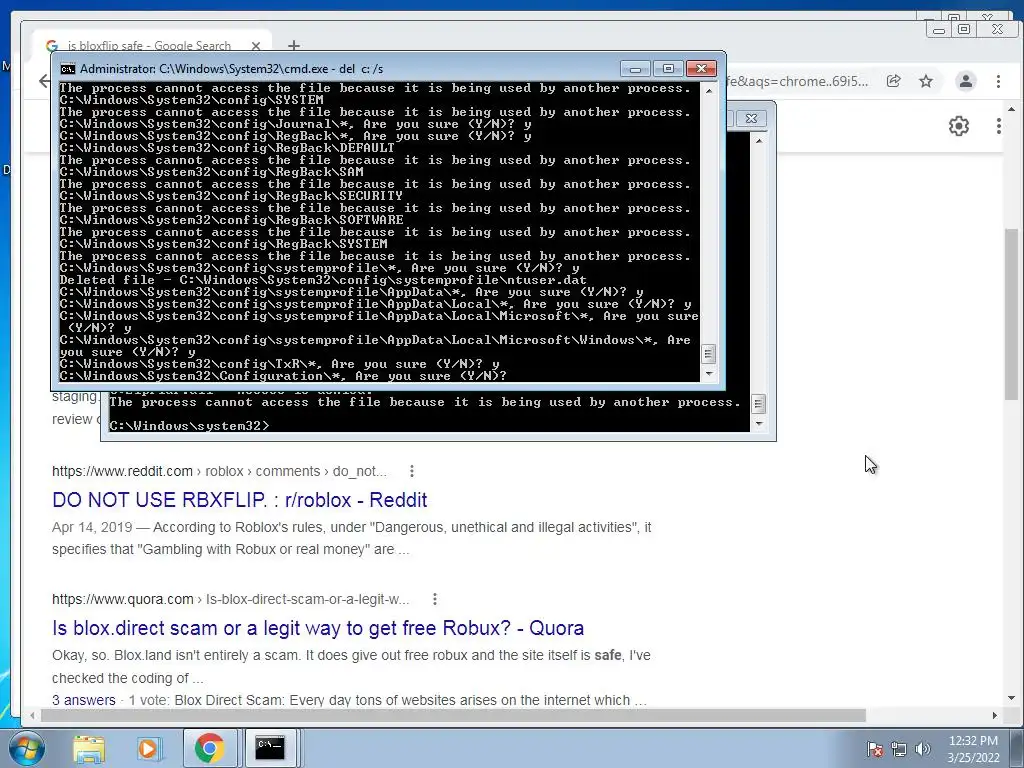The height and width of the screenshot is (768, 1024).
Task: Open the Windows Start menu orb
Action: (x=27, y=748)
